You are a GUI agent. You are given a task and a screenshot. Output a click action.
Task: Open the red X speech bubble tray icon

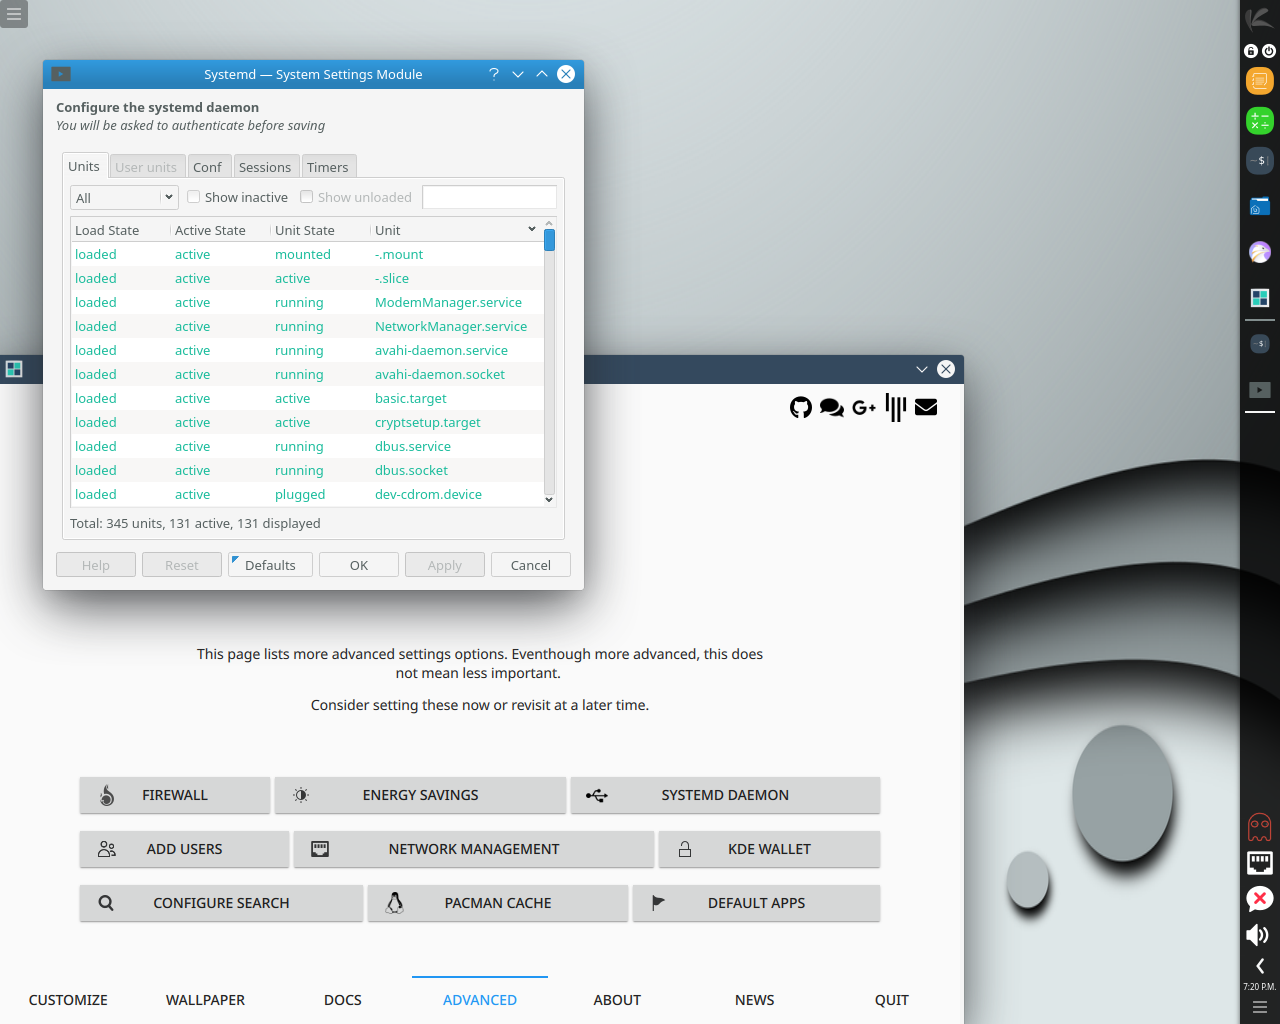pyautogui.click(x=1260, y=899)
